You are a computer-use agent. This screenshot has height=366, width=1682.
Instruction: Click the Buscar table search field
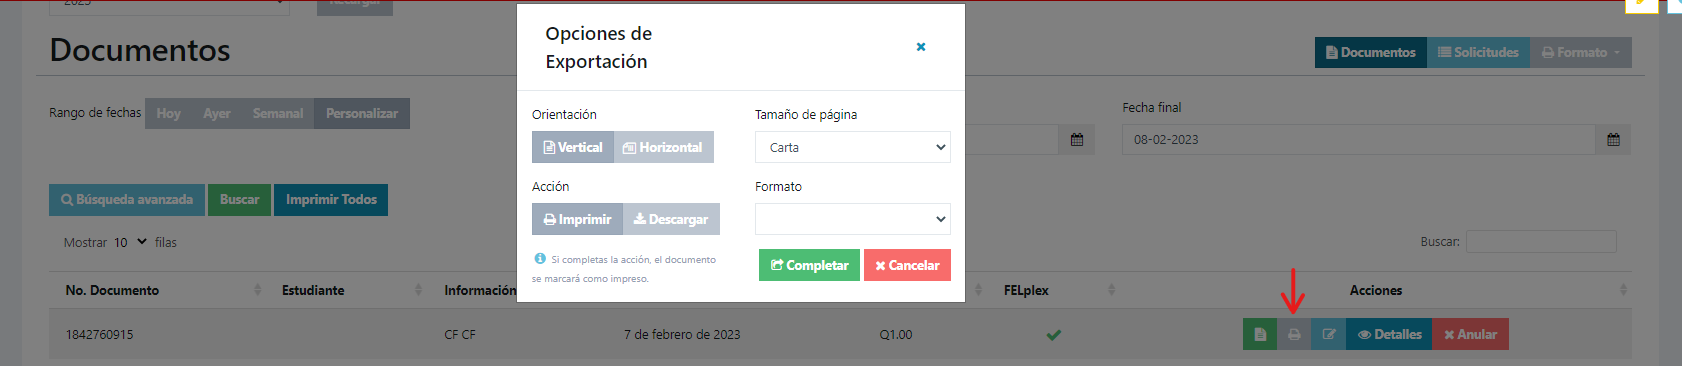(1541, 241)
